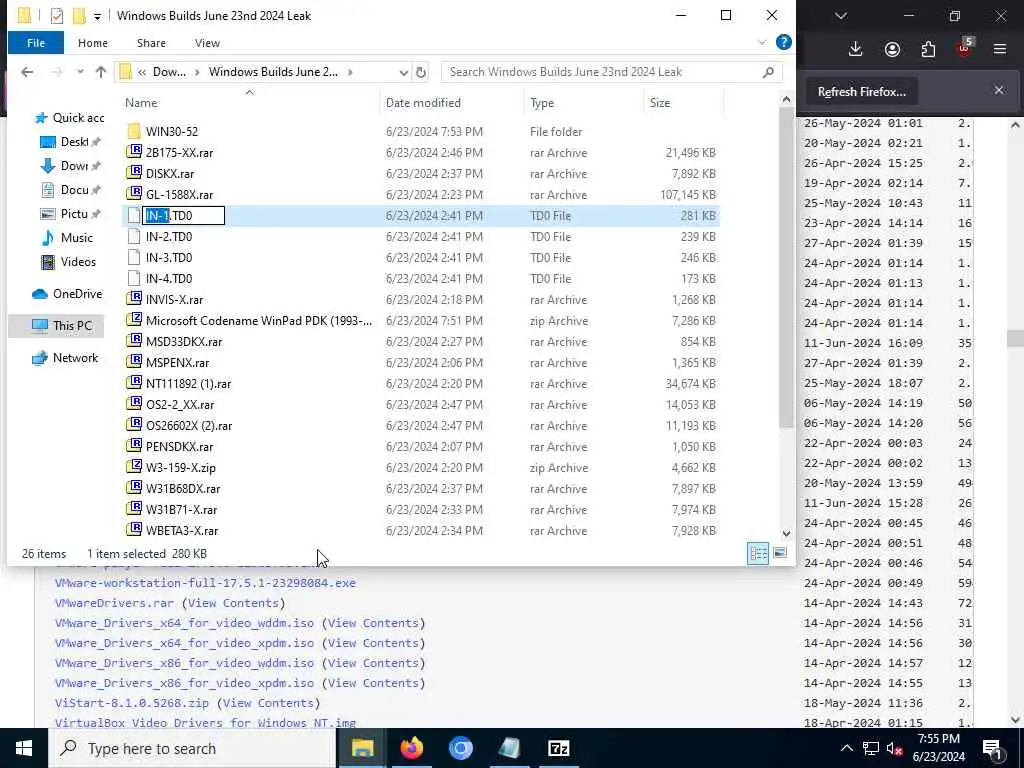Sort files by Date modified column
This screenshot has height=768, width=1024.
[423, 103]
